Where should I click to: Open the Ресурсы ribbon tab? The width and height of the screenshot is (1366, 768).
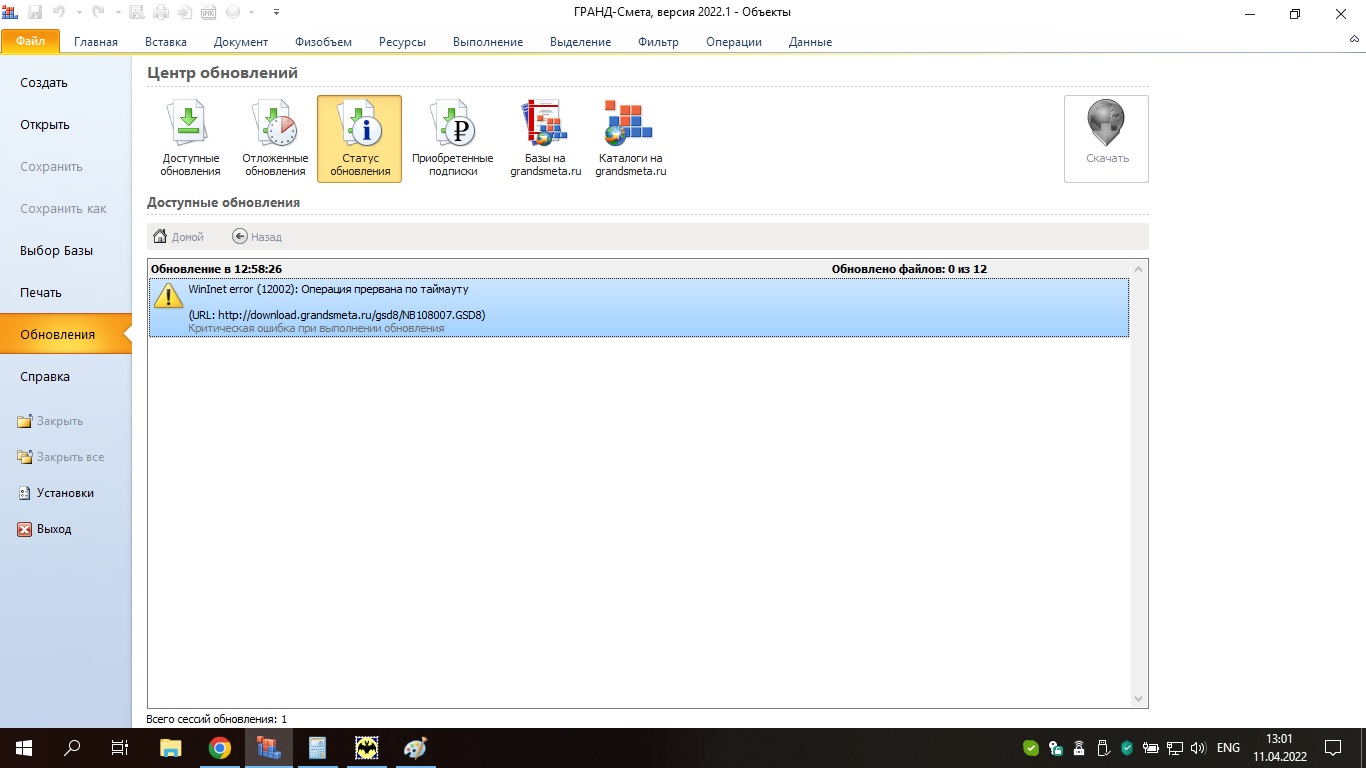(x=402, y=42)
